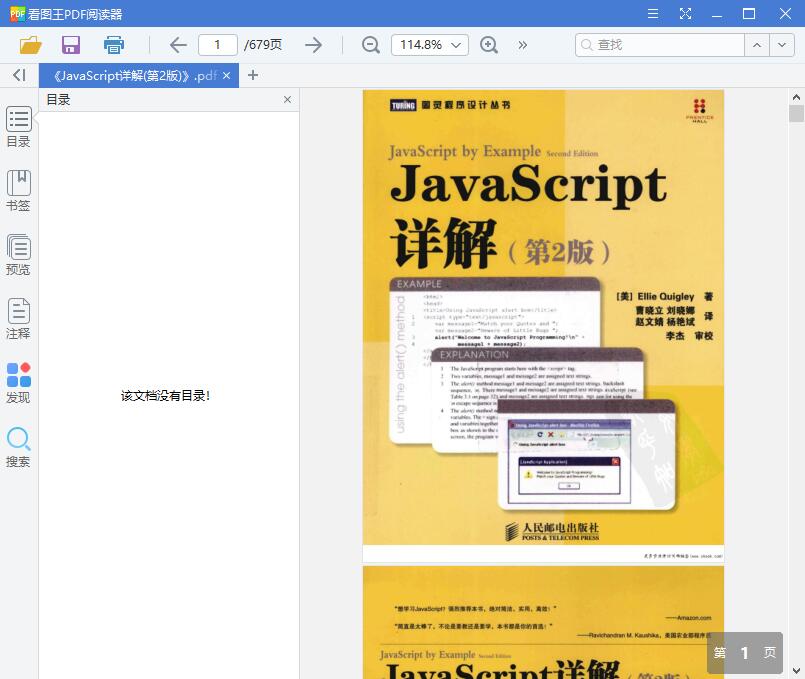Open the 发现 discover sidebar

(x=18, y=383)
